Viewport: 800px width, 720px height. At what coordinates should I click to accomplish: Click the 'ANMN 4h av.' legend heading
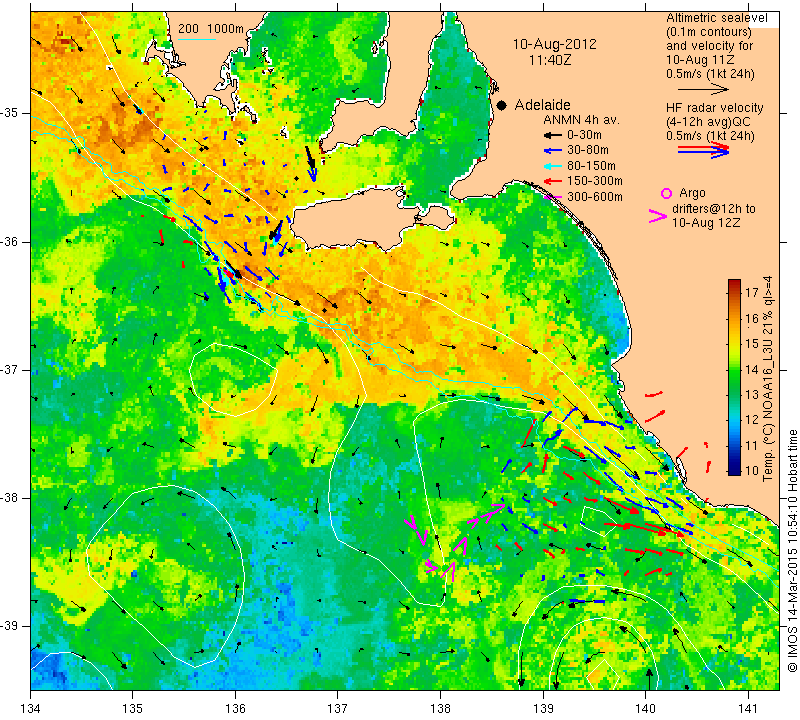pos(581,120)
